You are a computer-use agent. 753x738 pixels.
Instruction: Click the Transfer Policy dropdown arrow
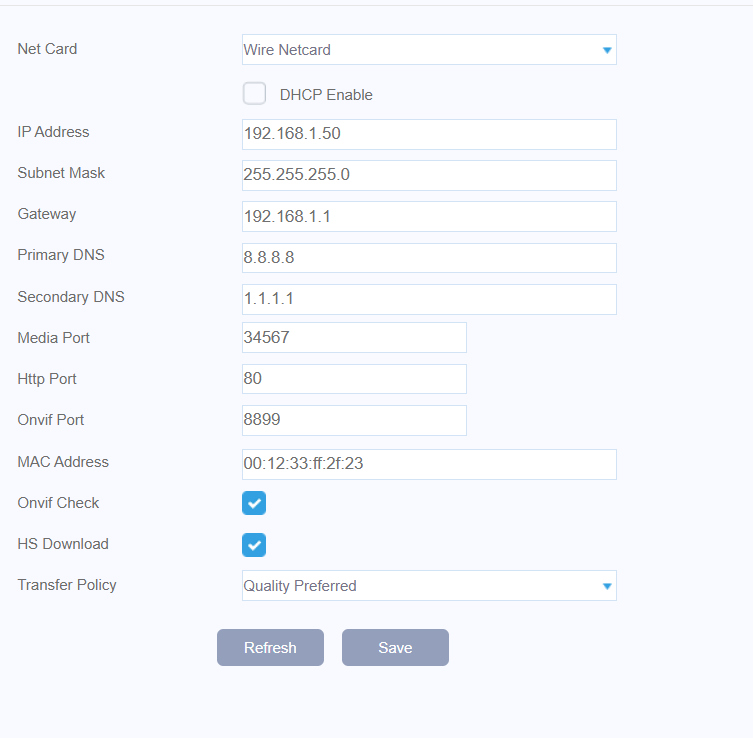point(606,586)
